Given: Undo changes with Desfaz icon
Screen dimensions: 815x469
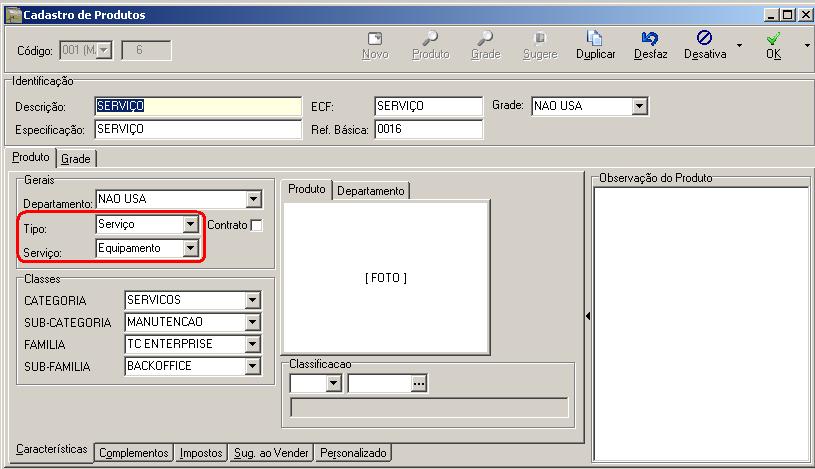Looking at the screenshot, I should (650, 38).
